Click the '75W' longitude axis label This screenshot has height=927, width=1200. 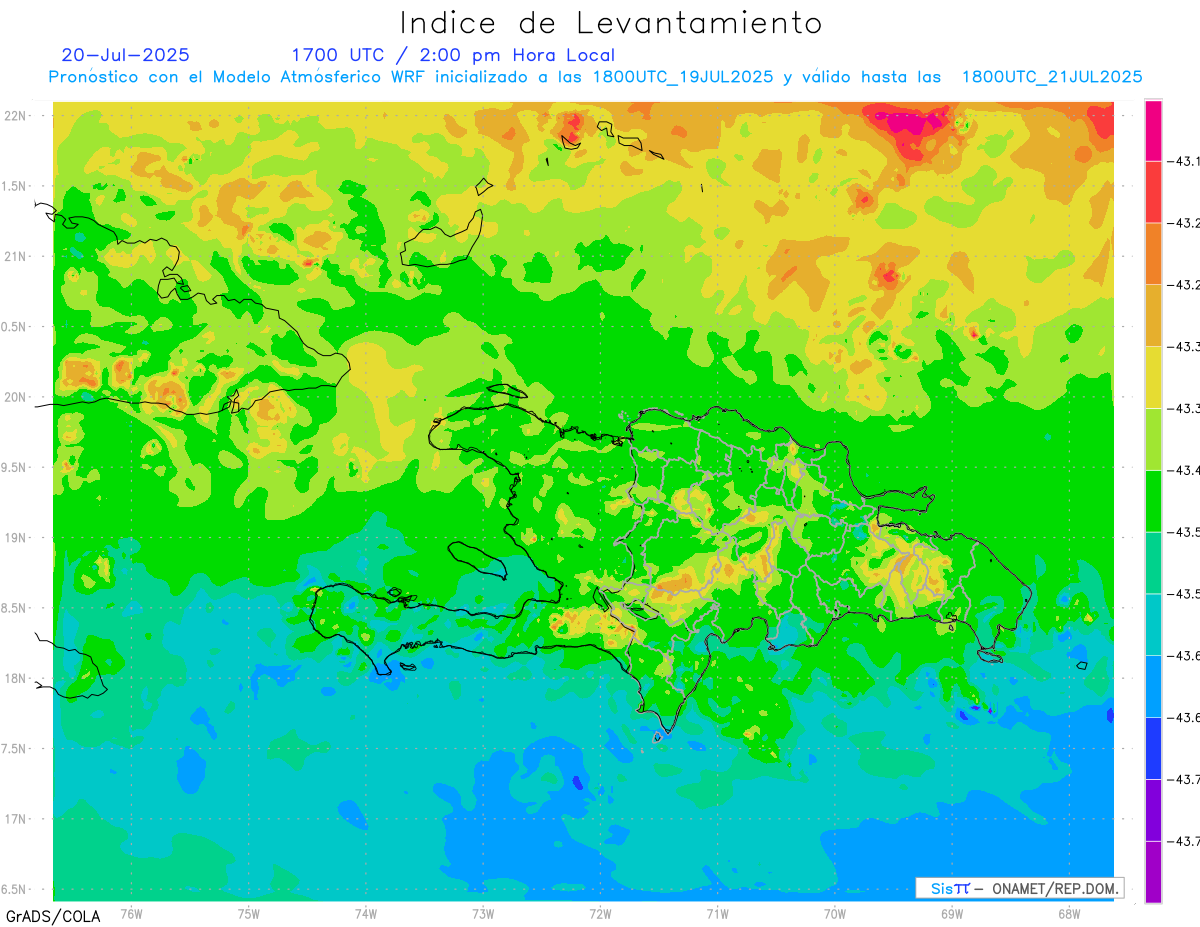coord(248,913)
